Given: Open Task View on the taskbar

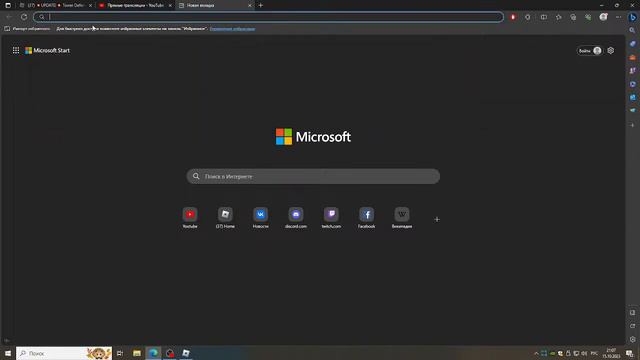Looking at the screenshot, I should click(x=120, y=353).
